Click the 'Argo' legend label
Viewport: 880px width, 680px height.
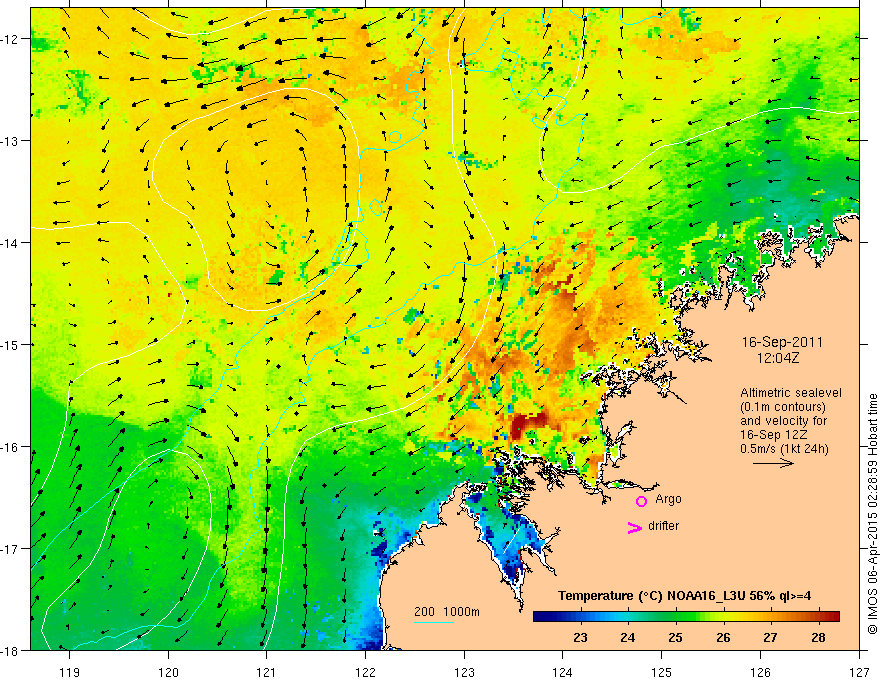668,499
